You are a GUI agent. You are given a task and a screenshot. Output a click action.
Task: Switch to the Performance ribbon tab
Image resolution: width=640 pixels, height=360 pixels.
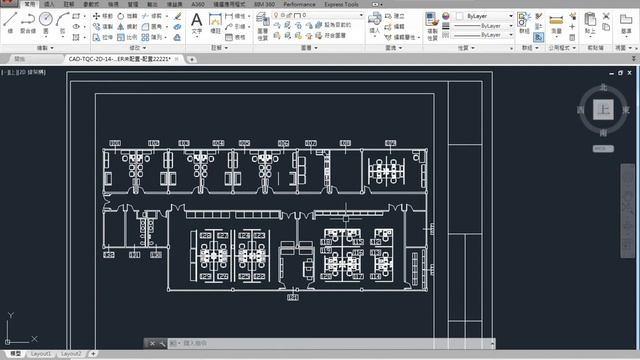[299, 4]
